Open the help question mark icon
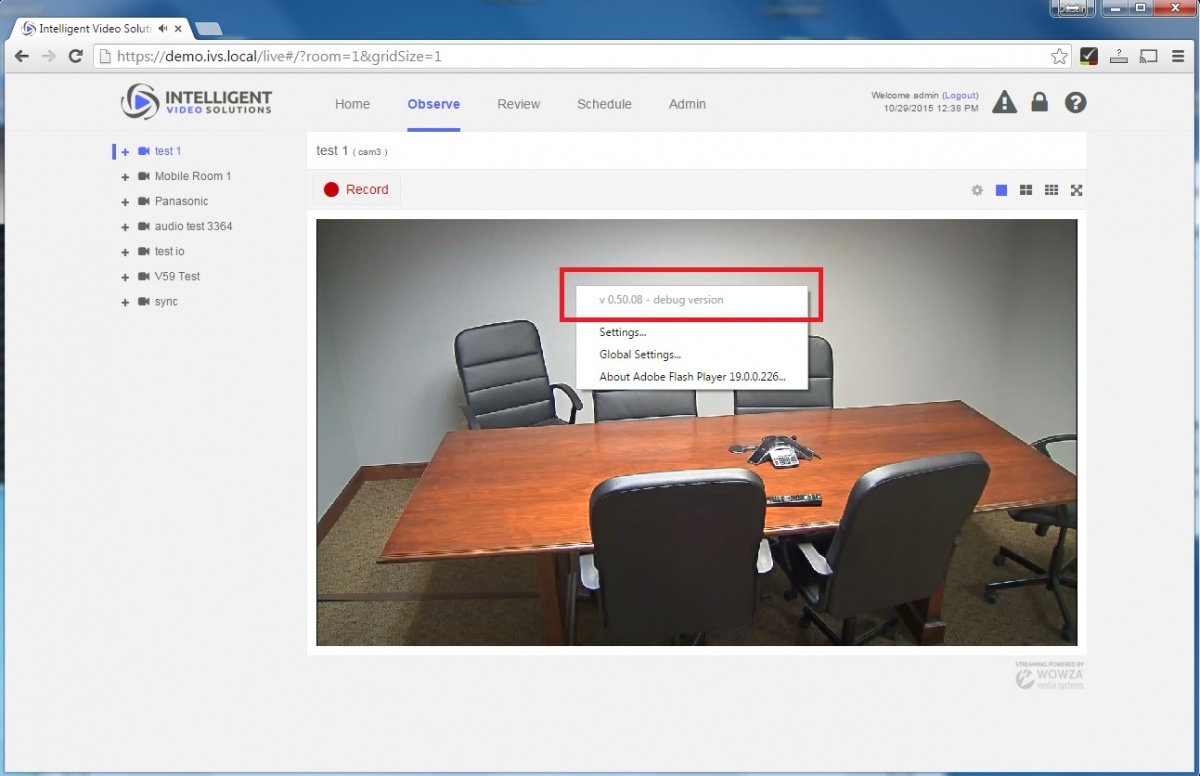Image resolution: width=1200 pixels, height=776 pixels. (x=1075, y=102)
